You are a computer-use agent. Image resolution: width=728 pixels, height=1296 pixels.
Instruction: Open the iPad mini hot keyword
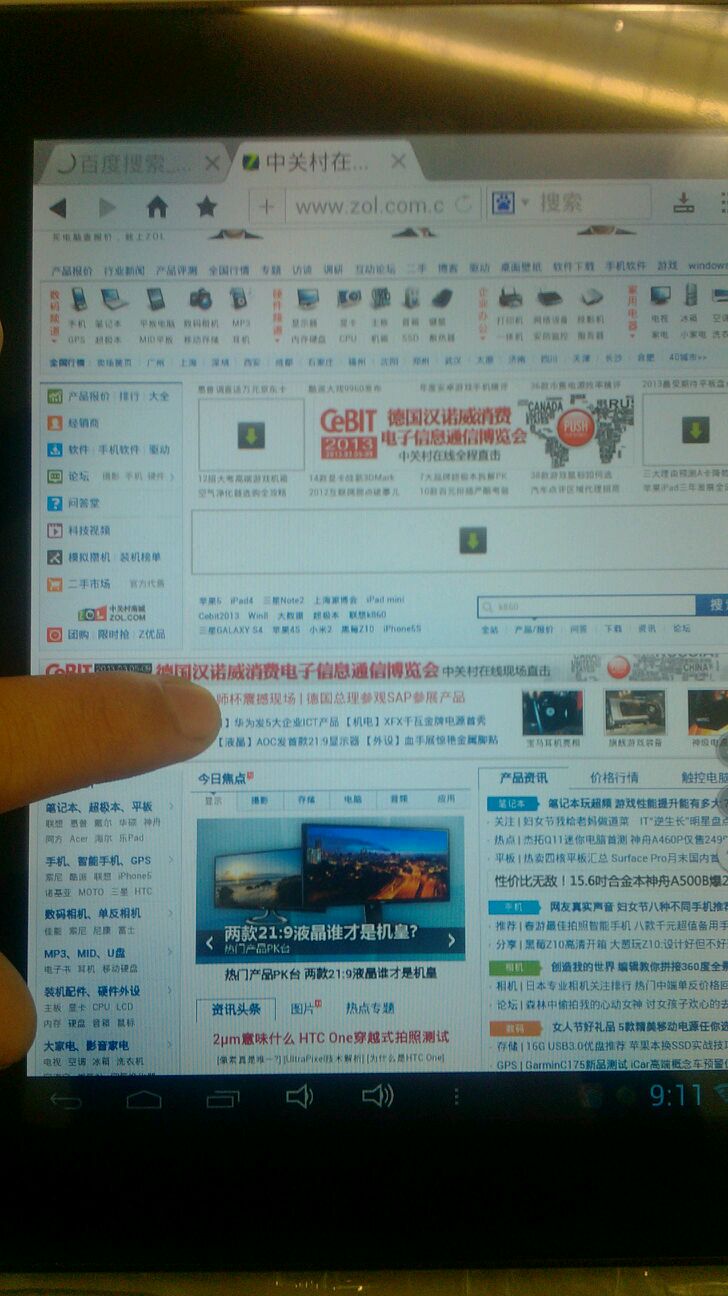coord(385,600)
